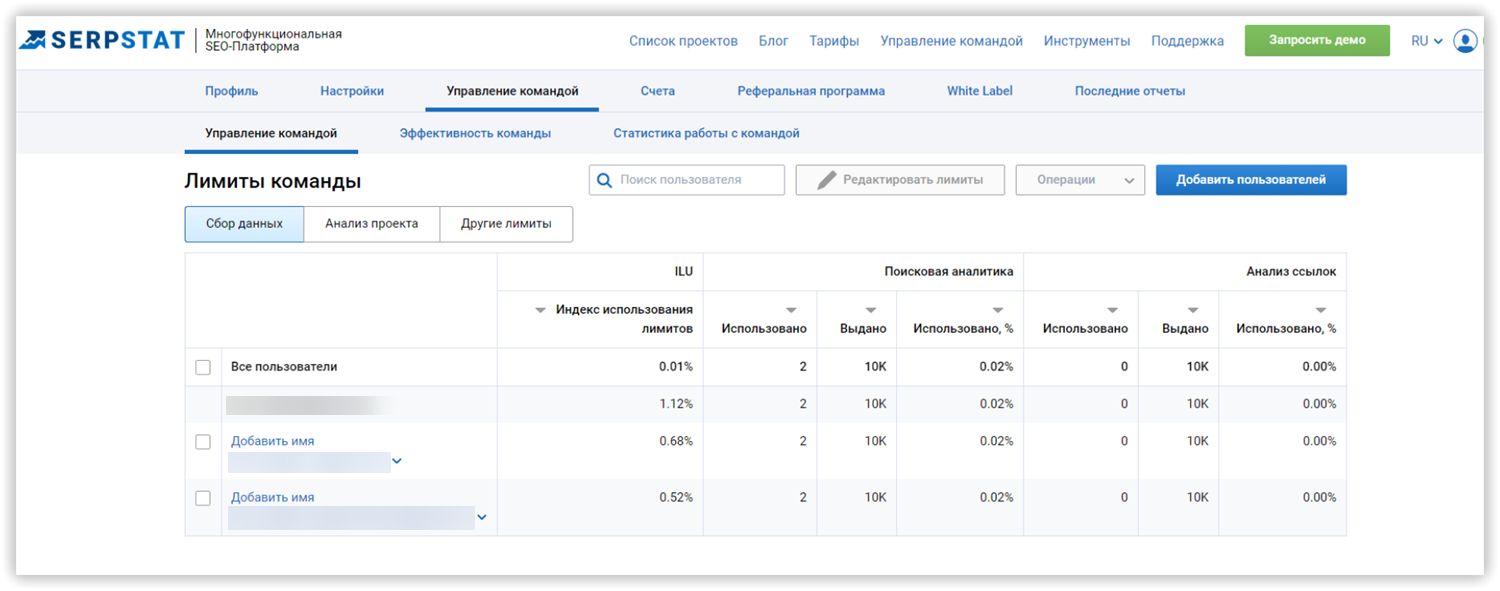
Task: Click the search magnifier icon in user search
Action: [604, 180]
